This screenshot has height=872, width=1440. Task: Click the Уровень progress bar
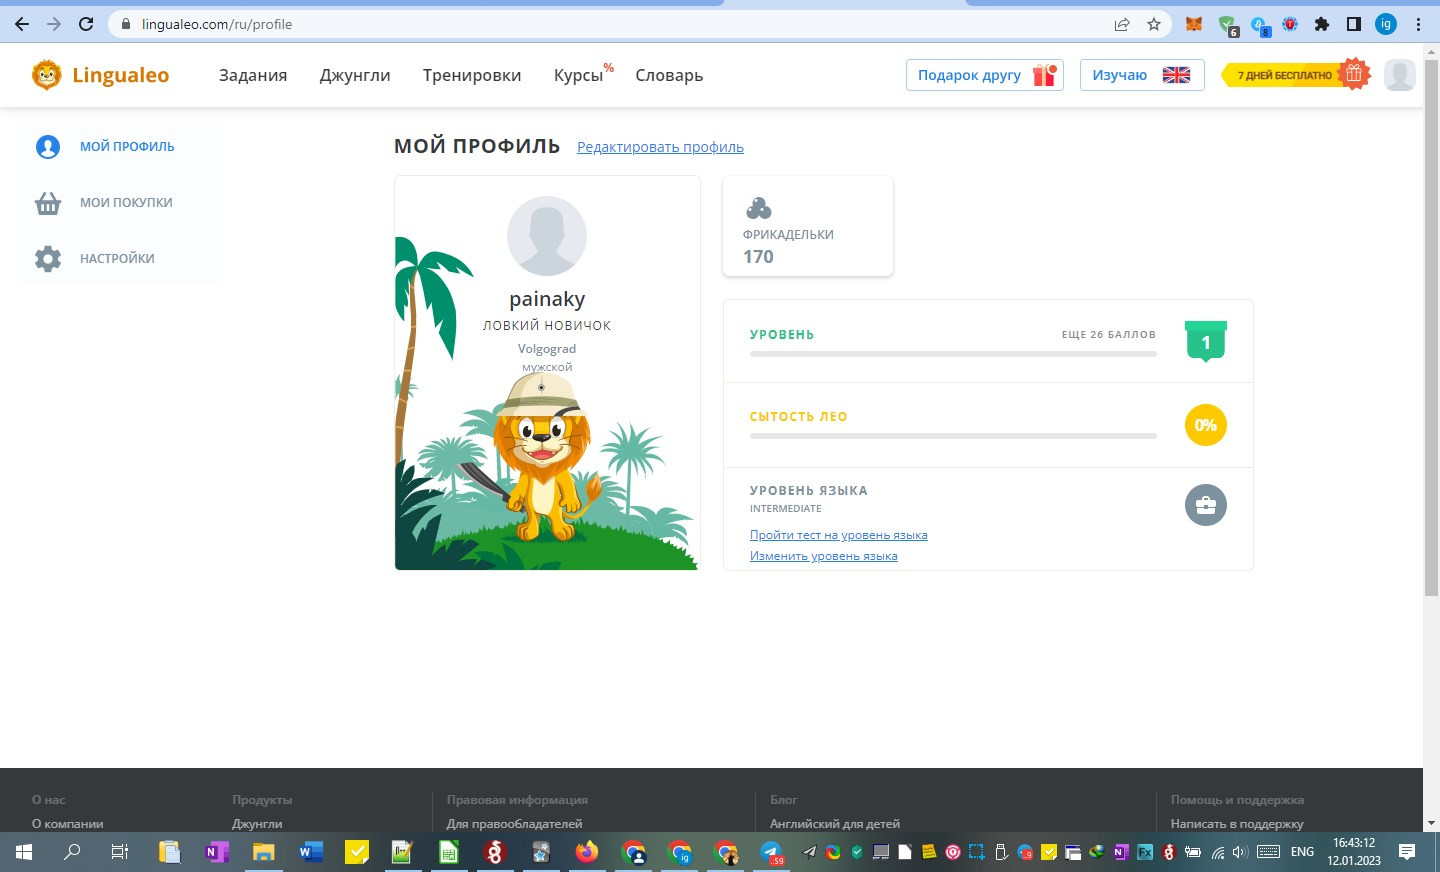point(953,354)
